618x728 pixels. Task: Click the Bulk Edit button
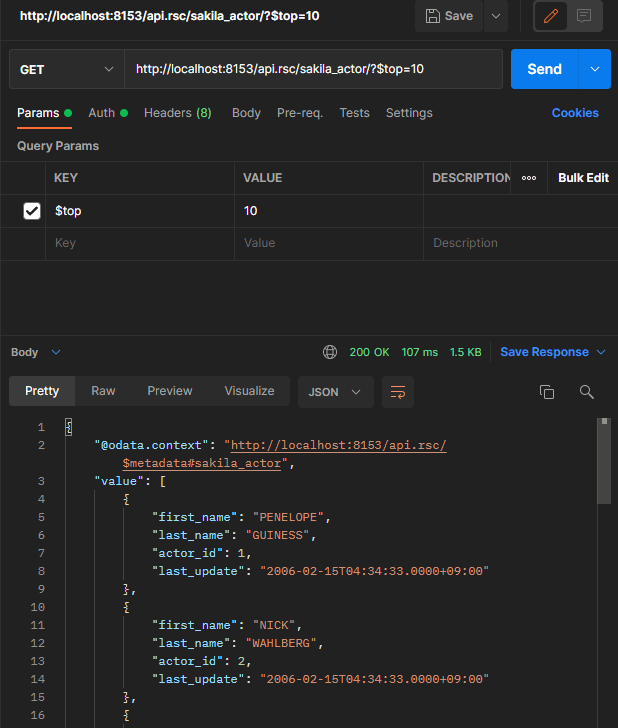tap(583, 178)
